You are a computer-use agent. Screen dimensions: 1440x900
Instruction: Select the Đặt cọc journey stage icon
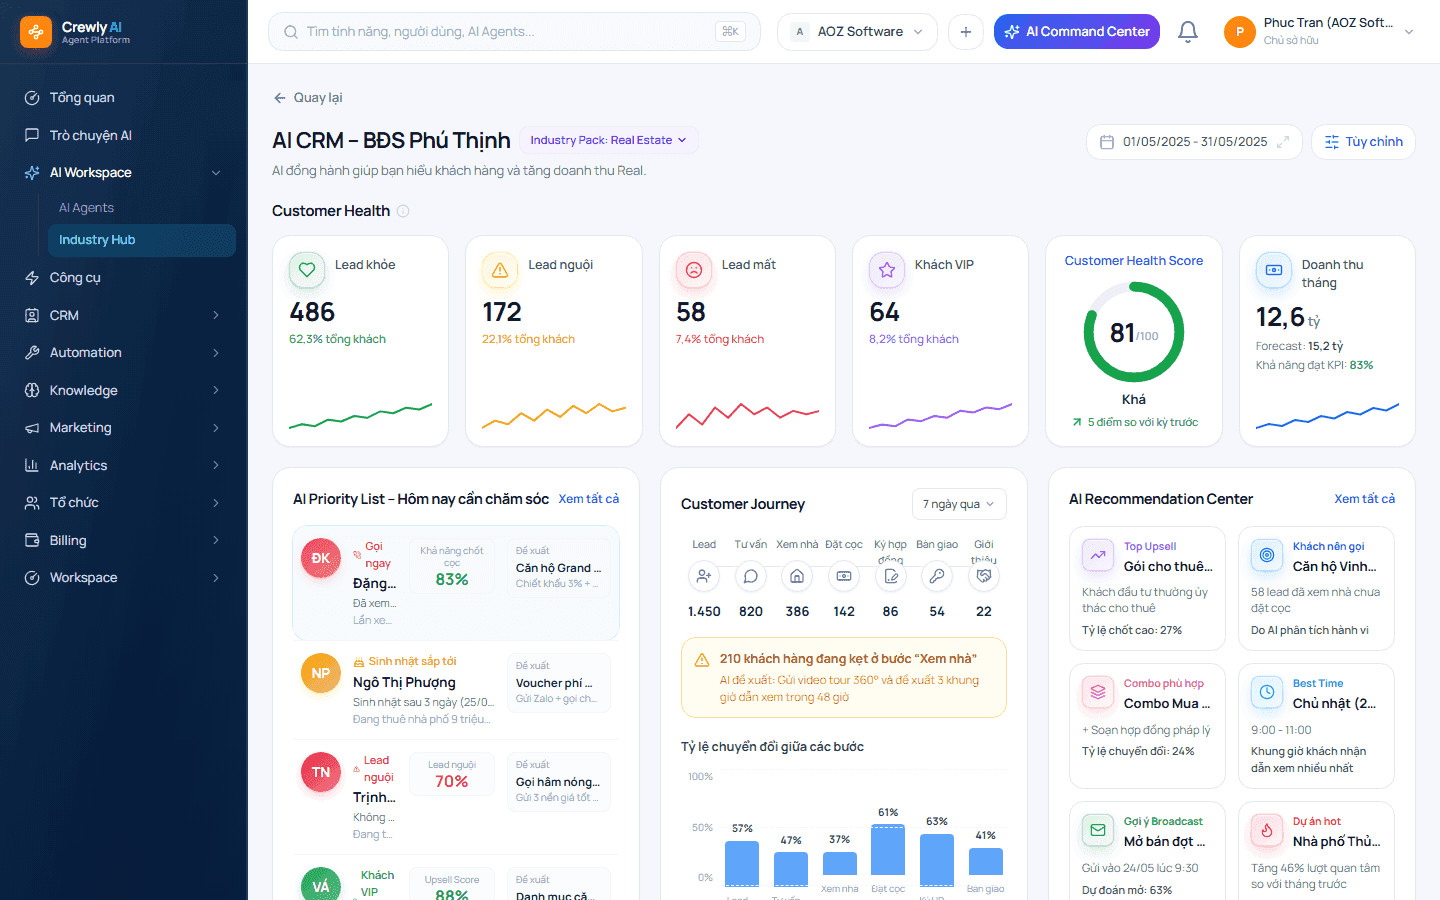[x=844, y=576]
